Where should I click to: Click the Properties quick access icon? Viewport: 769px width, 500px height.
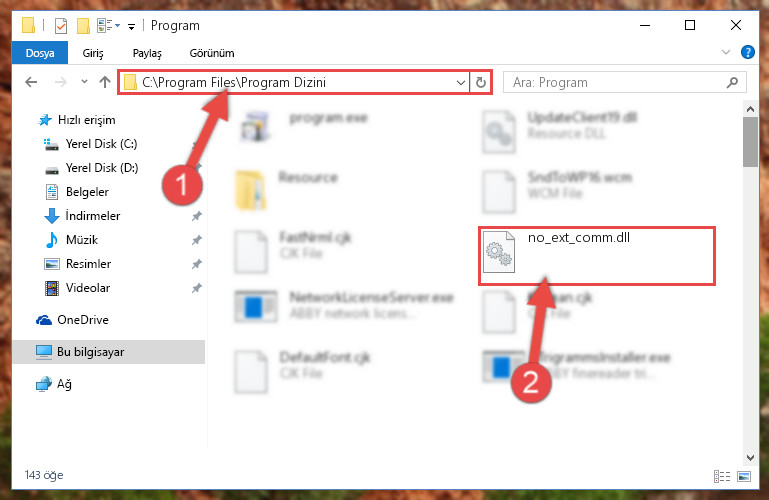[61, 25]
